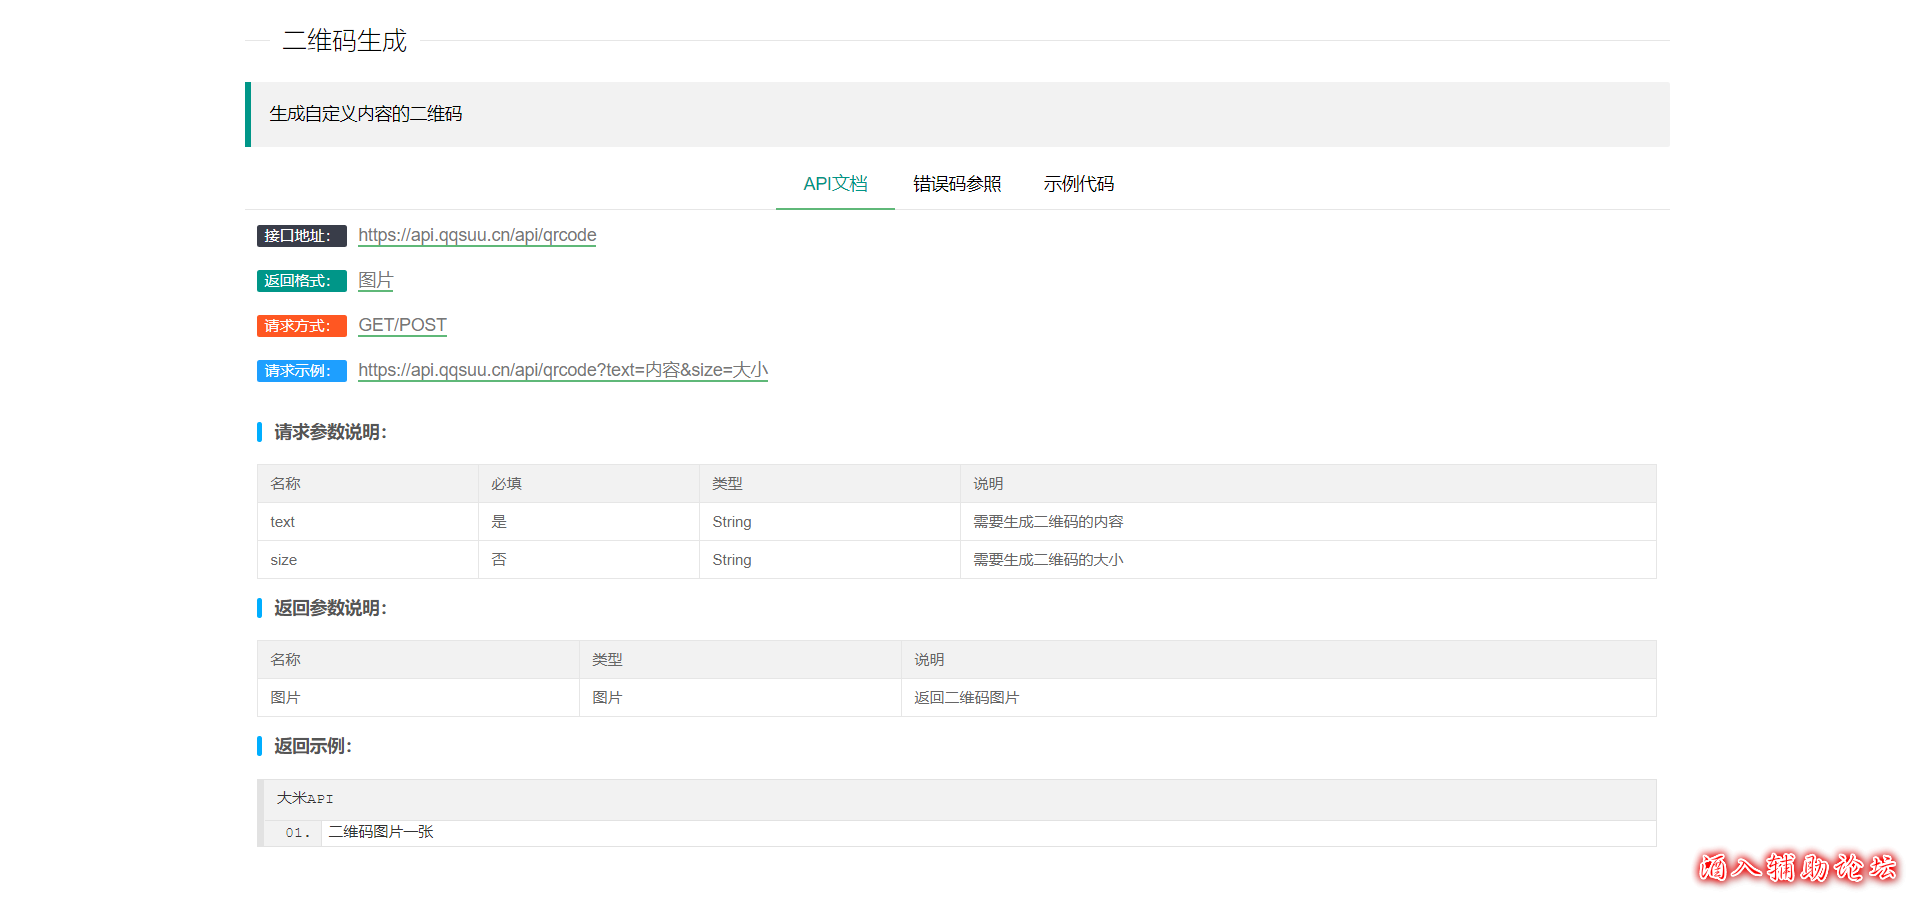Click the green 返回格式 label badge
This screenshot has height=900, width=1917.
coord(301,281)
